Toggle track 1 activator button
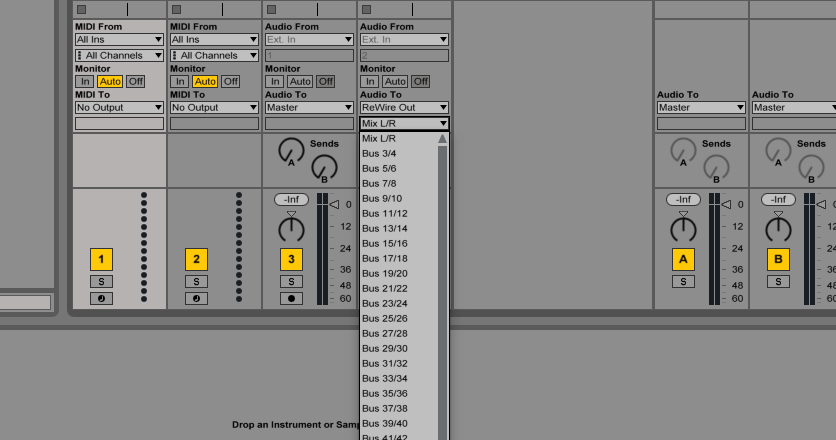 click(x=101, y=259)
